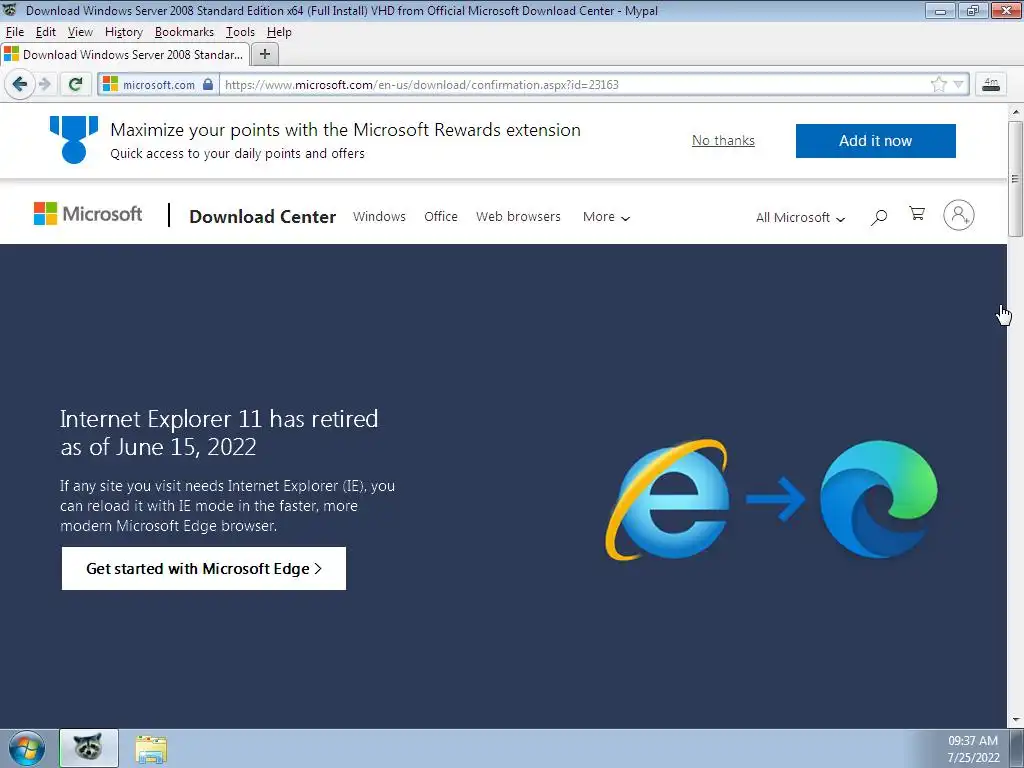Reload the page with the green refresh icon
This screenshot has width=1024, height=768.
point(76,84)
